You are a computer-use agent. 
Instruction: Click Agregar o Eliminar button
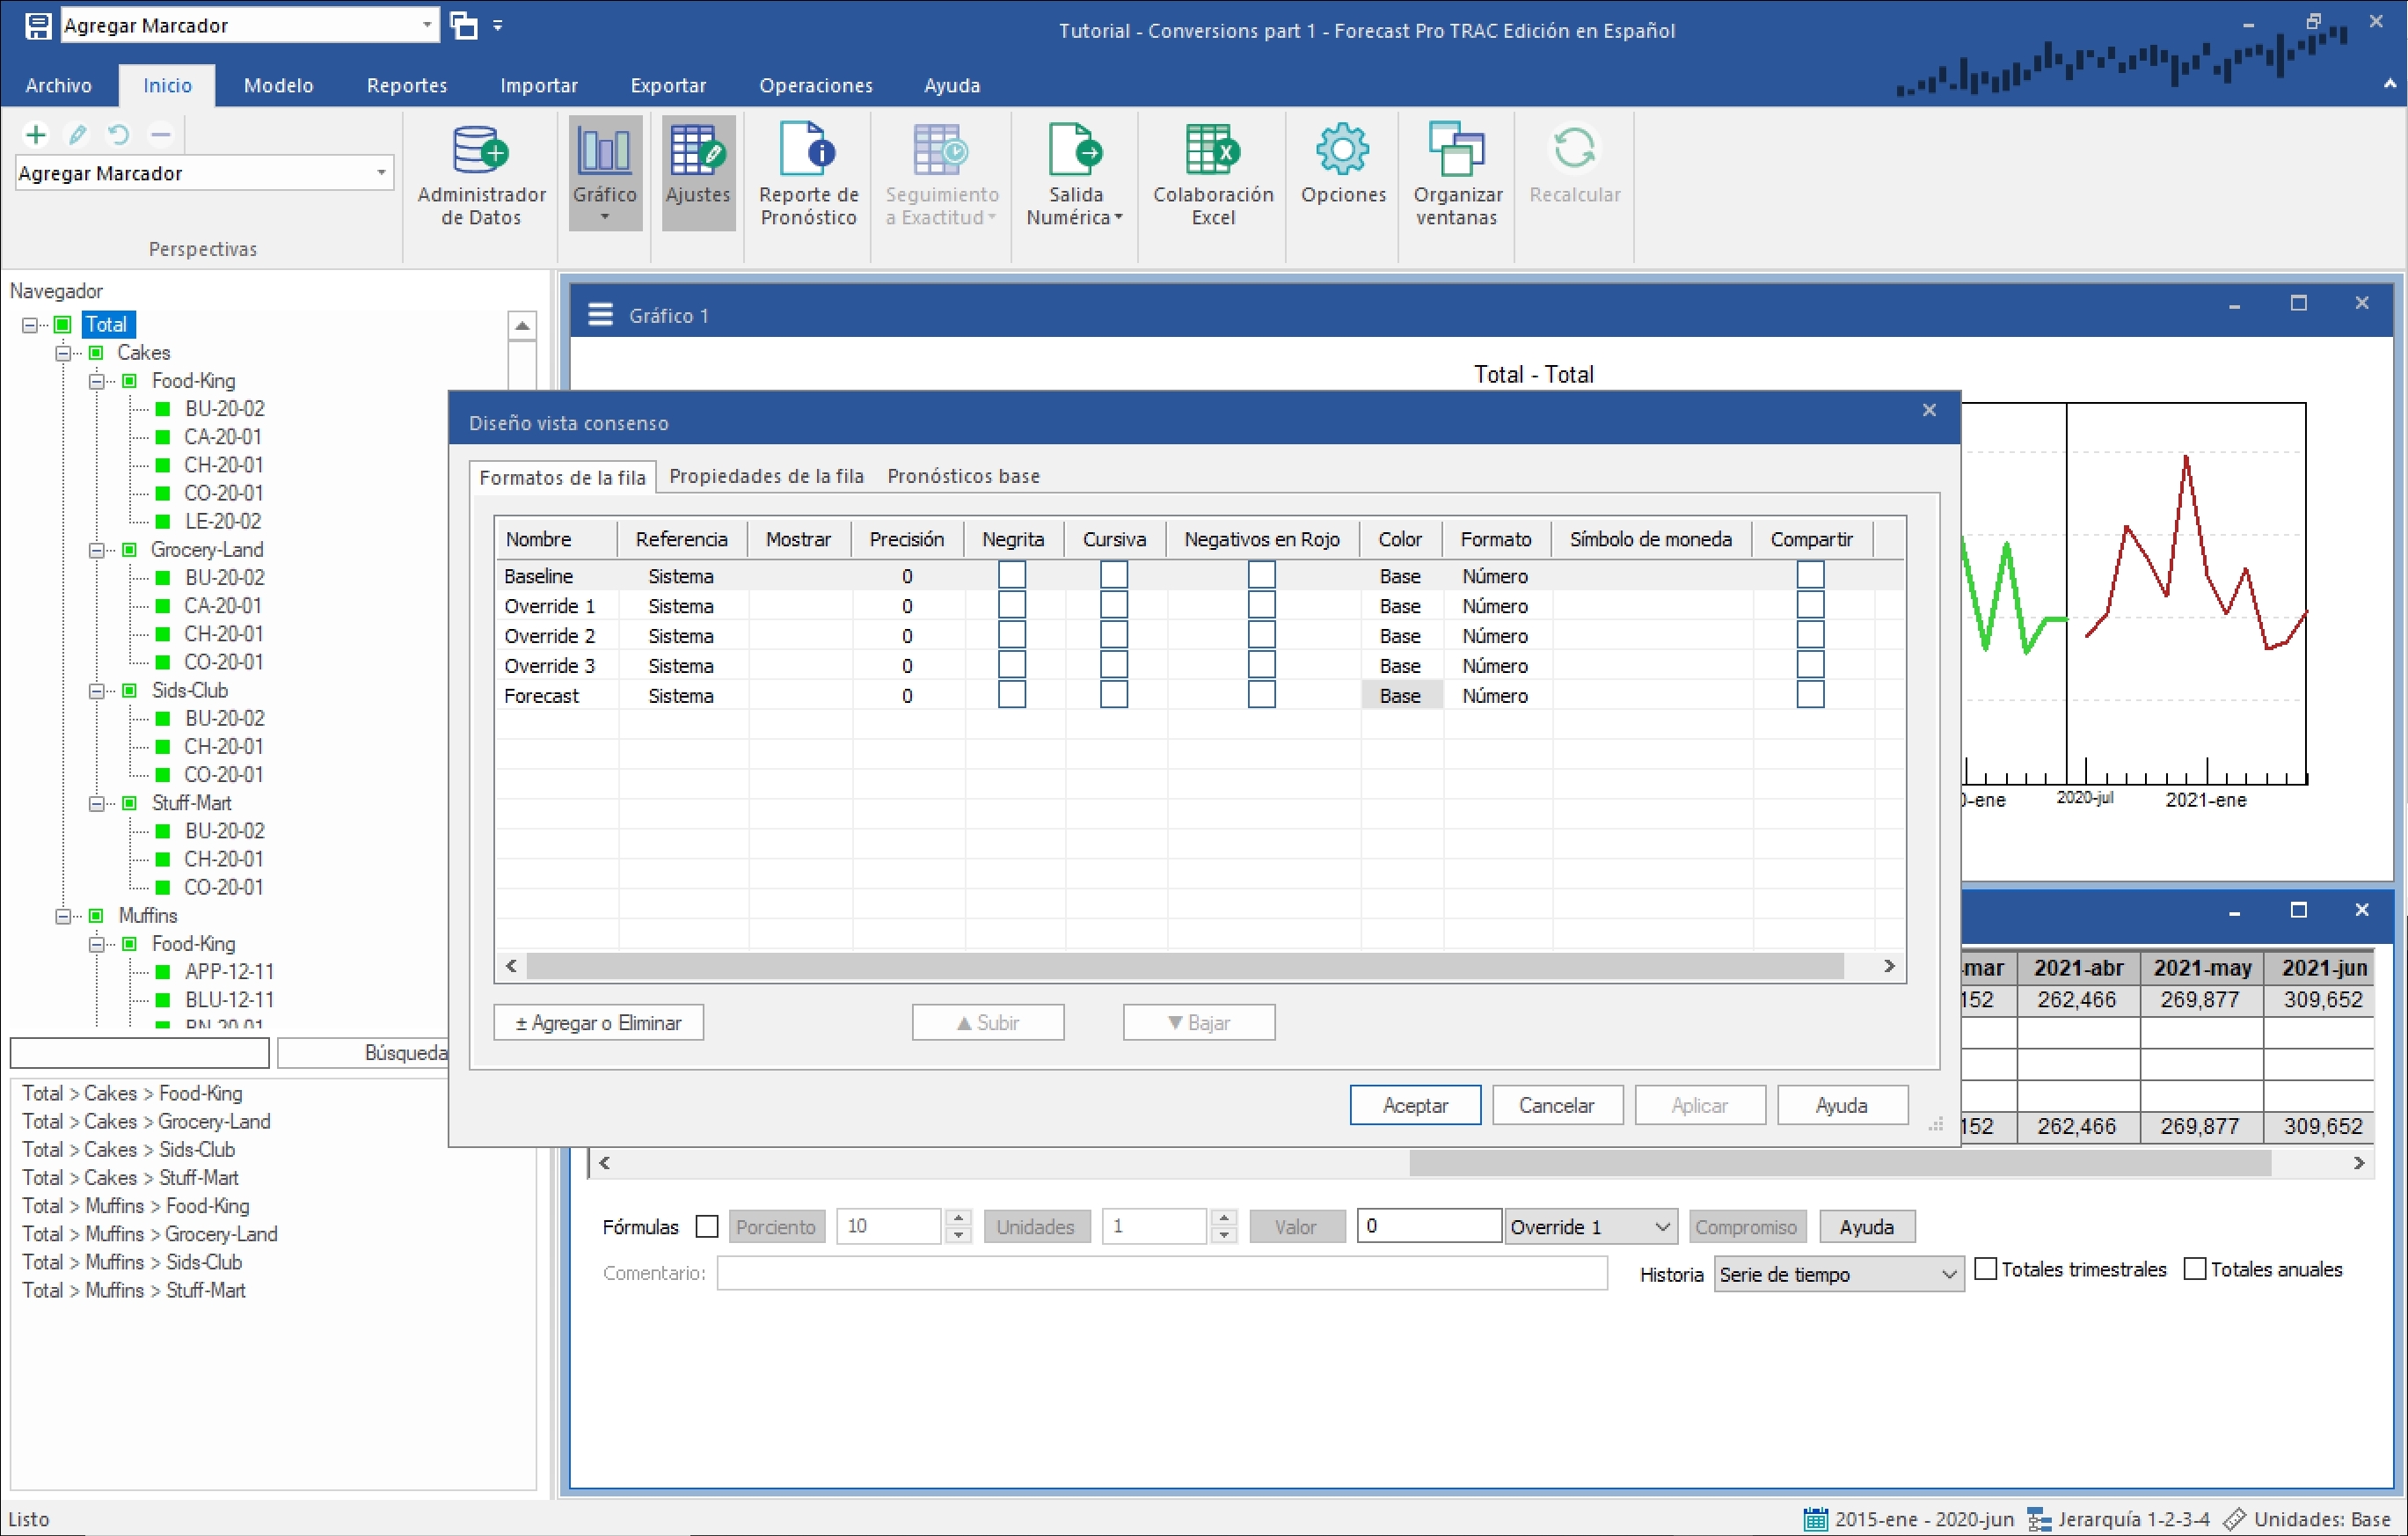click(x=598, y=1022)
